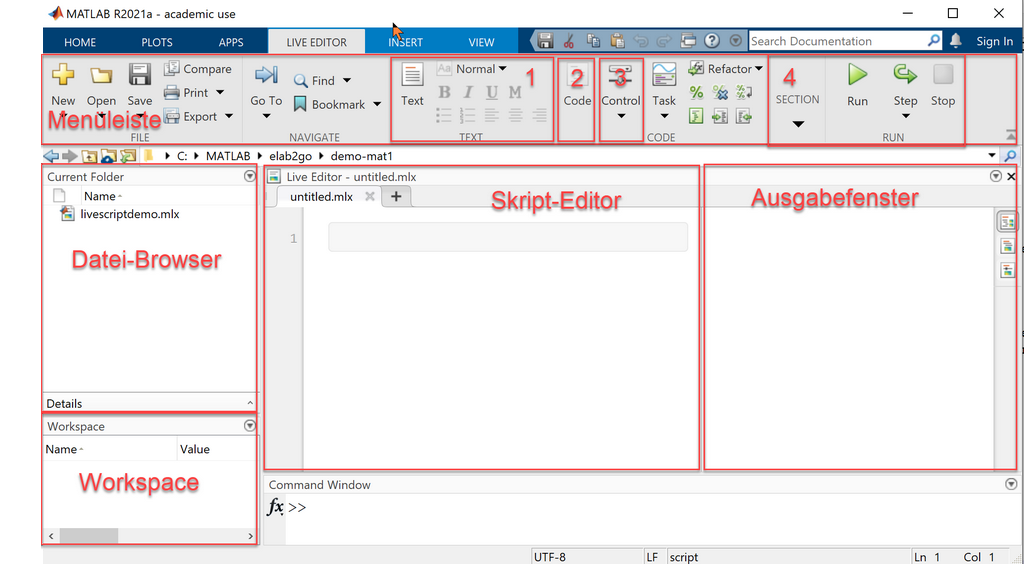Click the quick access Copy icon
Viewport: 1024px width, 564px height.
[593, 40]
